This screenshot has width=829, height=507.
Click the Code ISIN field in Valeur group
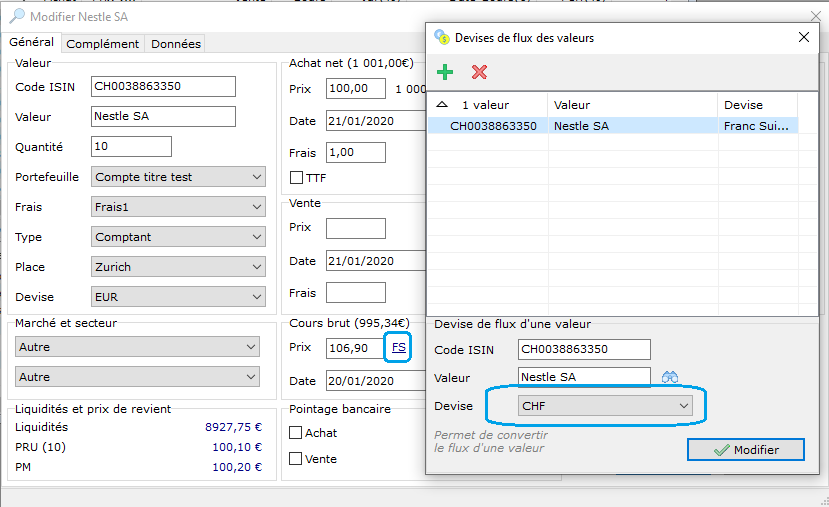163,86
